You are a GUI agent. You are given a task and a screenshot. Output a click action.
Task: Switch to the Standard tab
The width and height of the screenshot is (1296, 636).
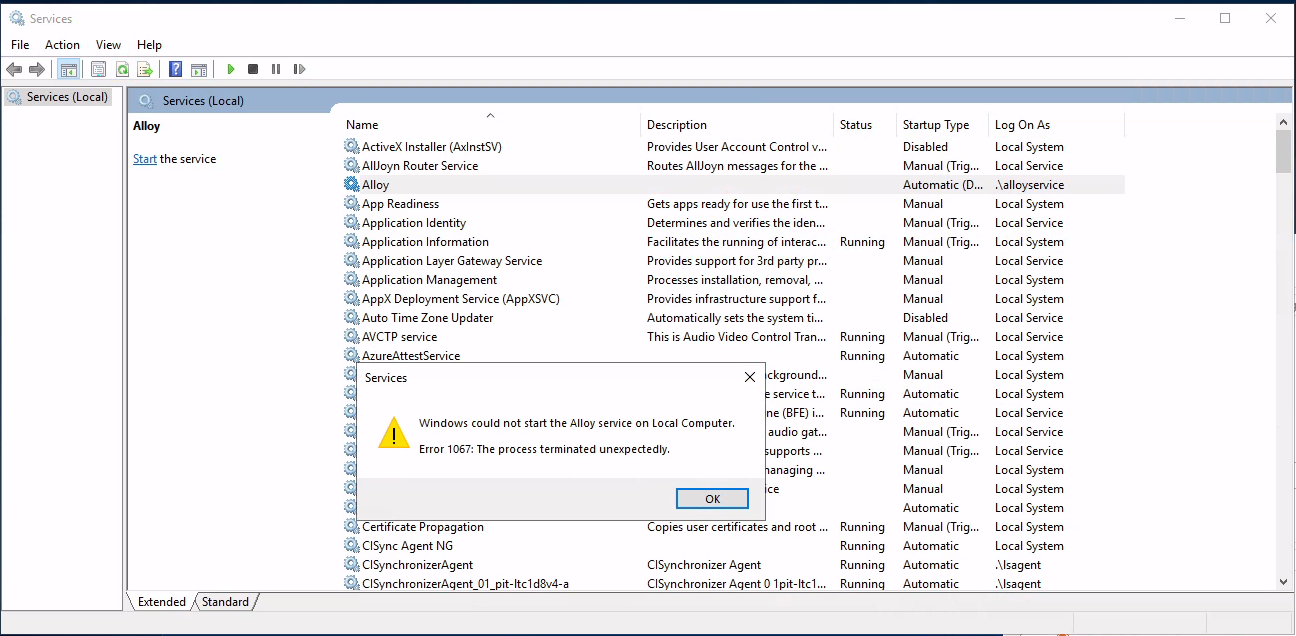coord(225,602)
